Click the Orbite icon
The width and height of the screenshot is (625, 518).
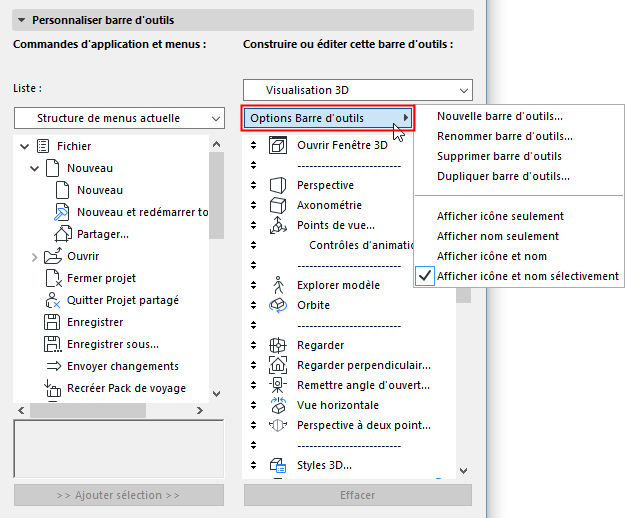(x=278, y=305)
